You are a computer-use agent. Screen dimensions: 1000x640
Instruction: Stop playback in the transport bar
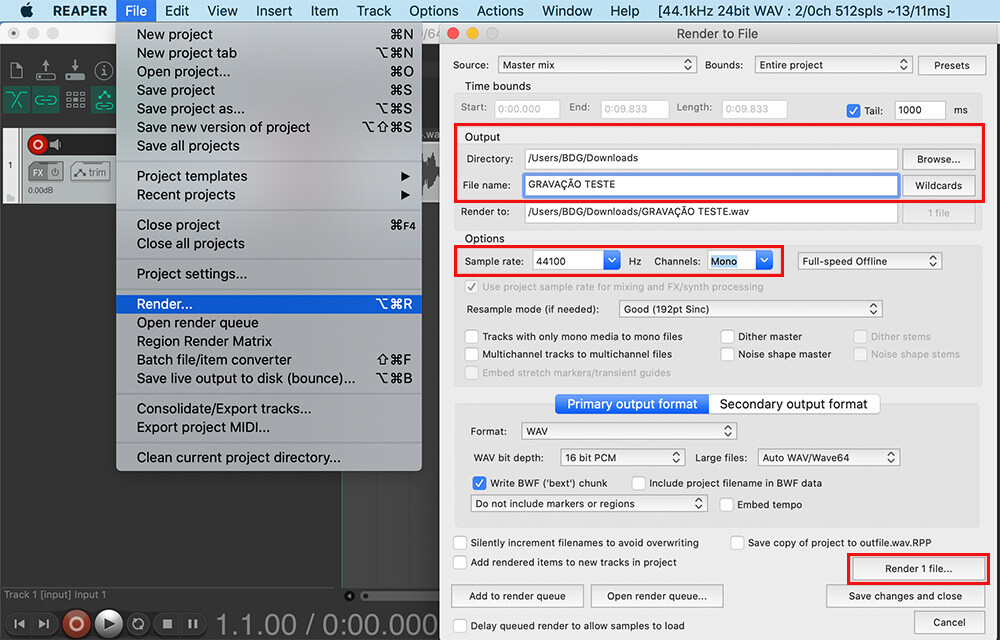click(167, 623)
